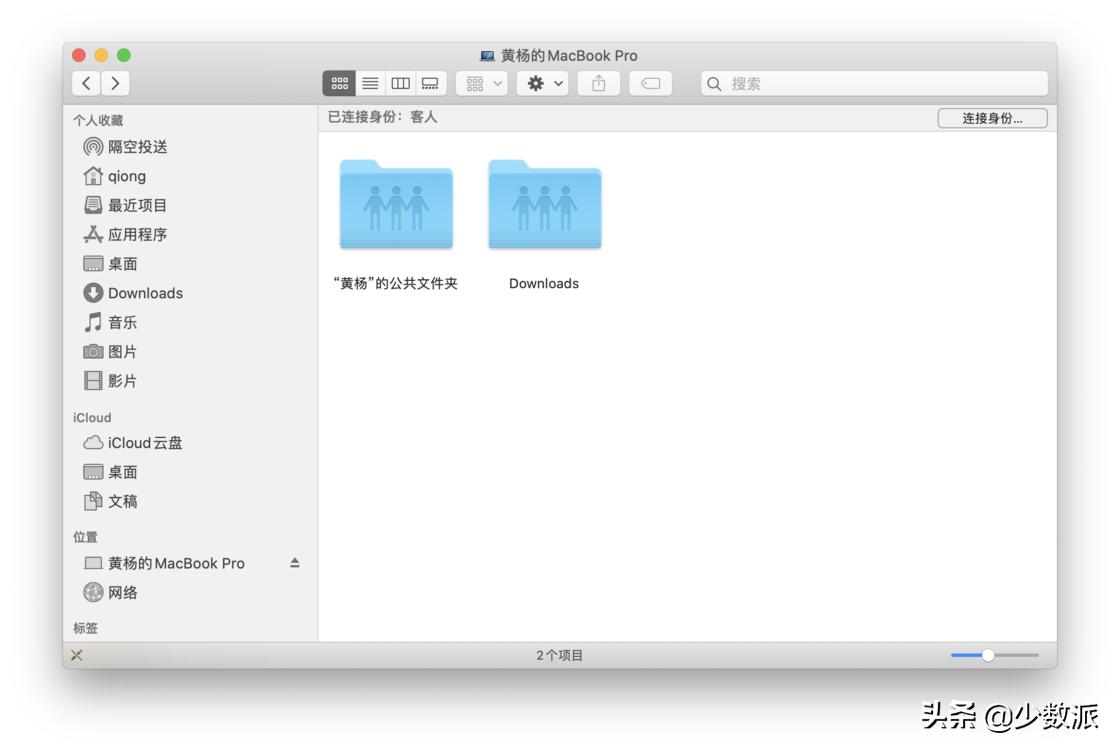Switch to icon view mode

pos(339,84)
